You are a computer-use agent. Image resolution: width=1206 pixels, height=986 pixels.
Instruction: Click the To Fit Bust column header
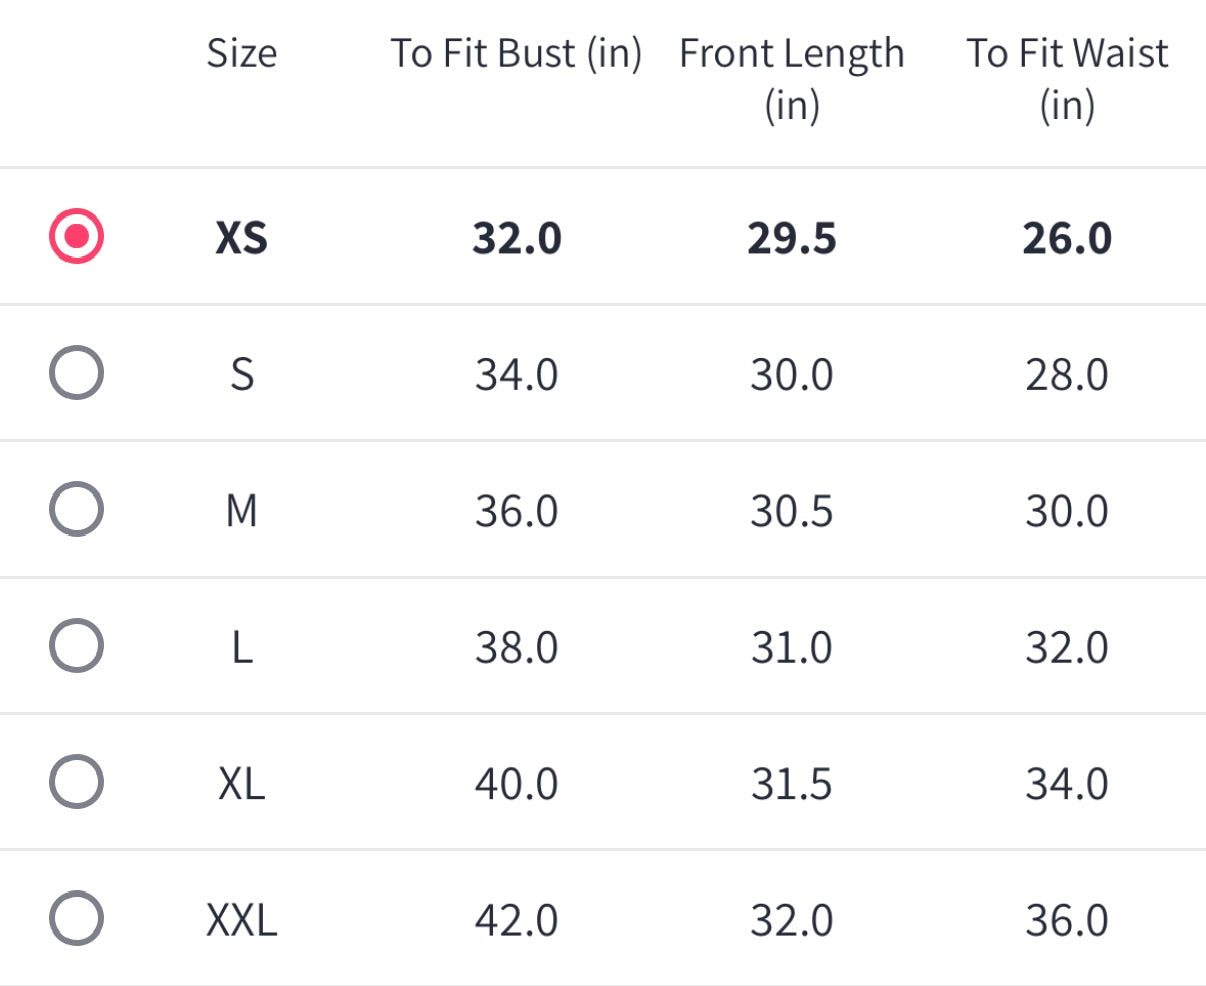pyautogui.click(x=516, y=53)
